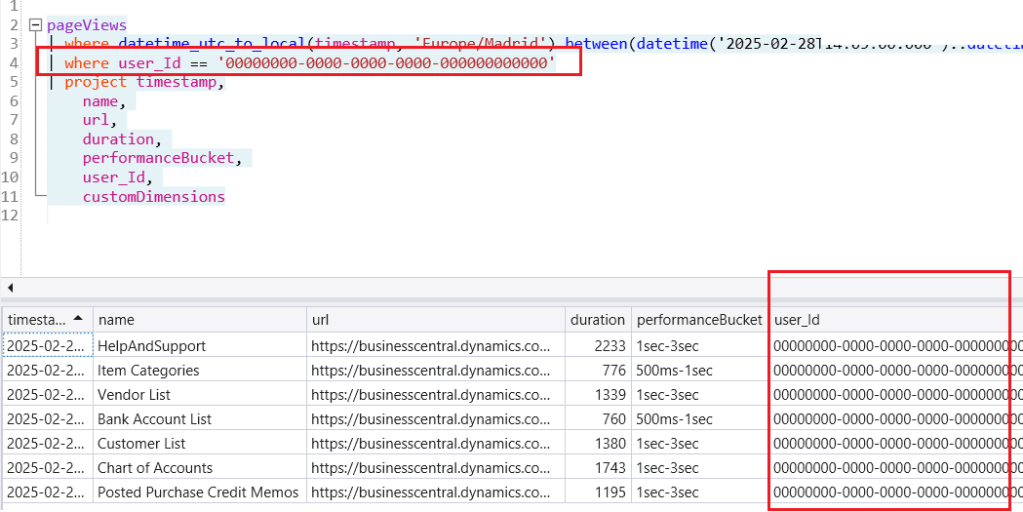This screenshot has width=1023, height=512.
Task: Click the user_Id column header
Action: [797, 320]
